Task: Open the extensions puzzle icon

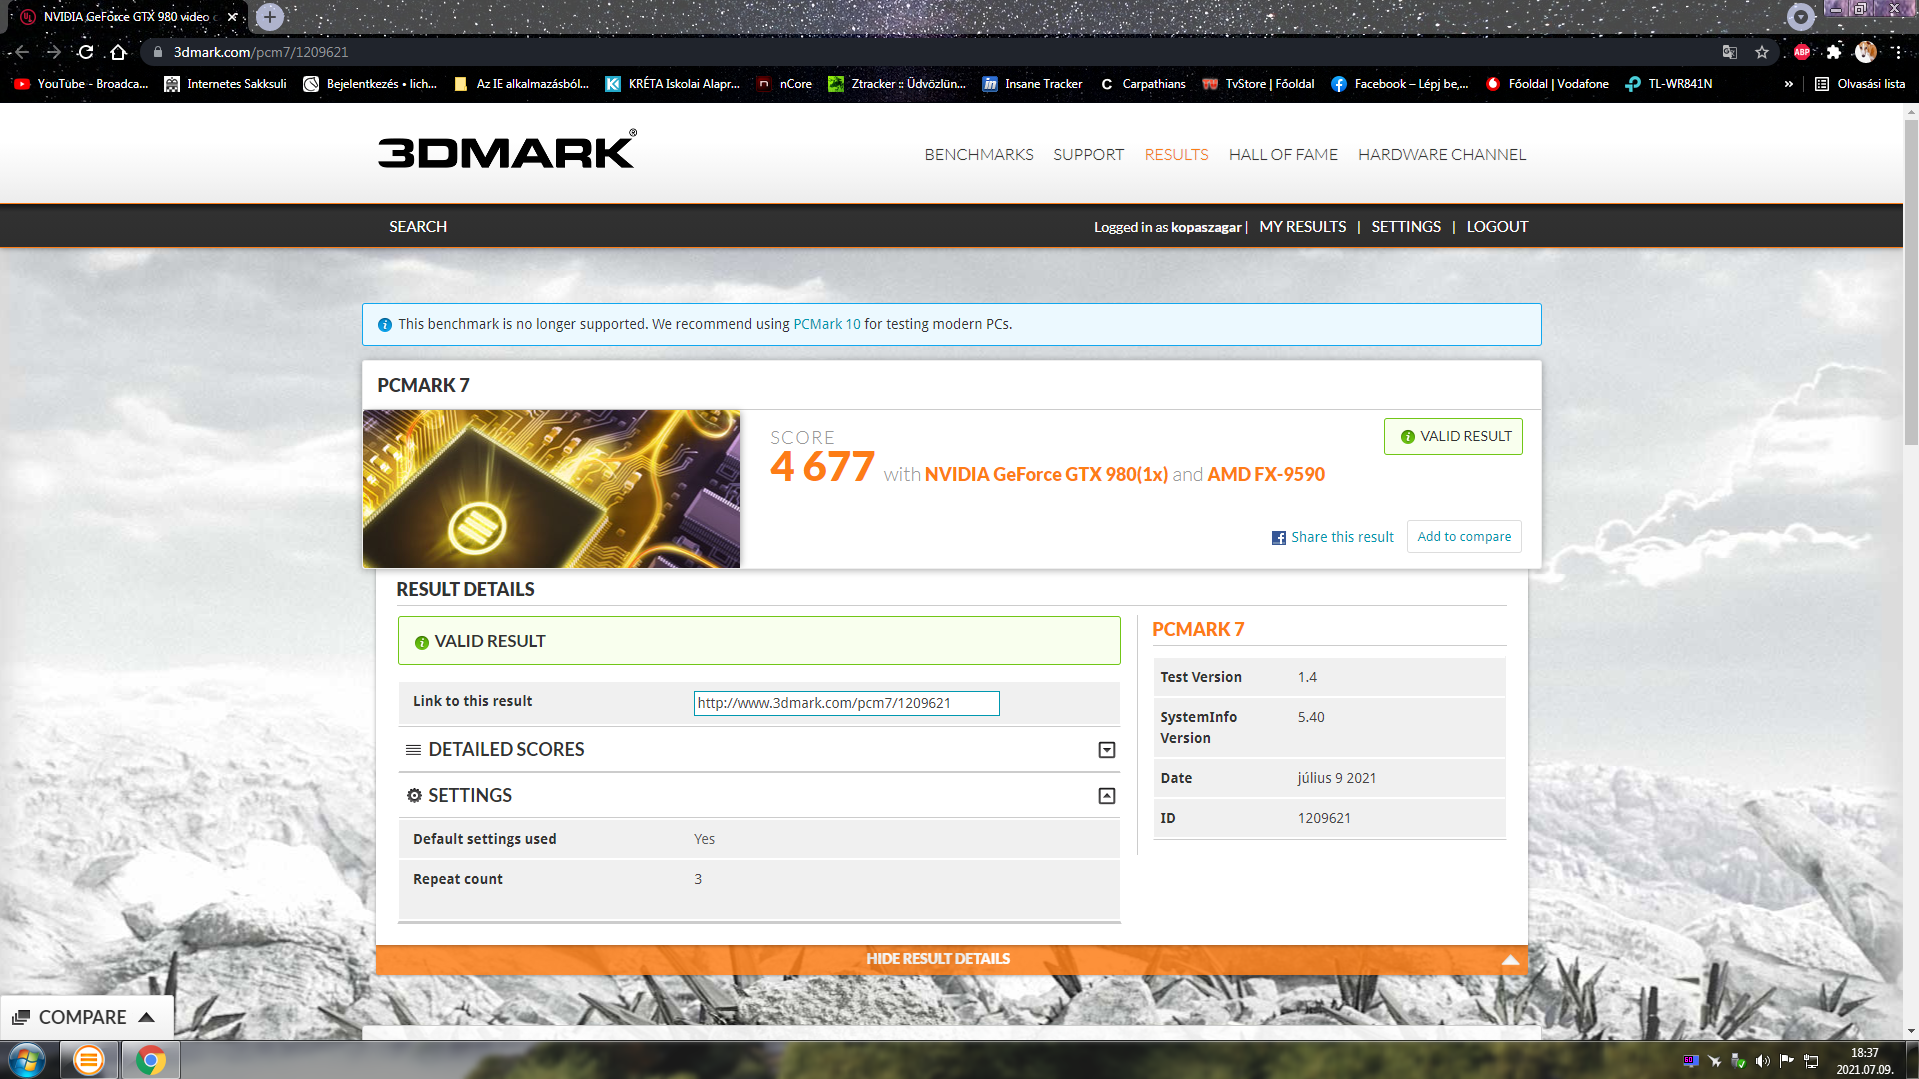Action: pos(1834,52)
